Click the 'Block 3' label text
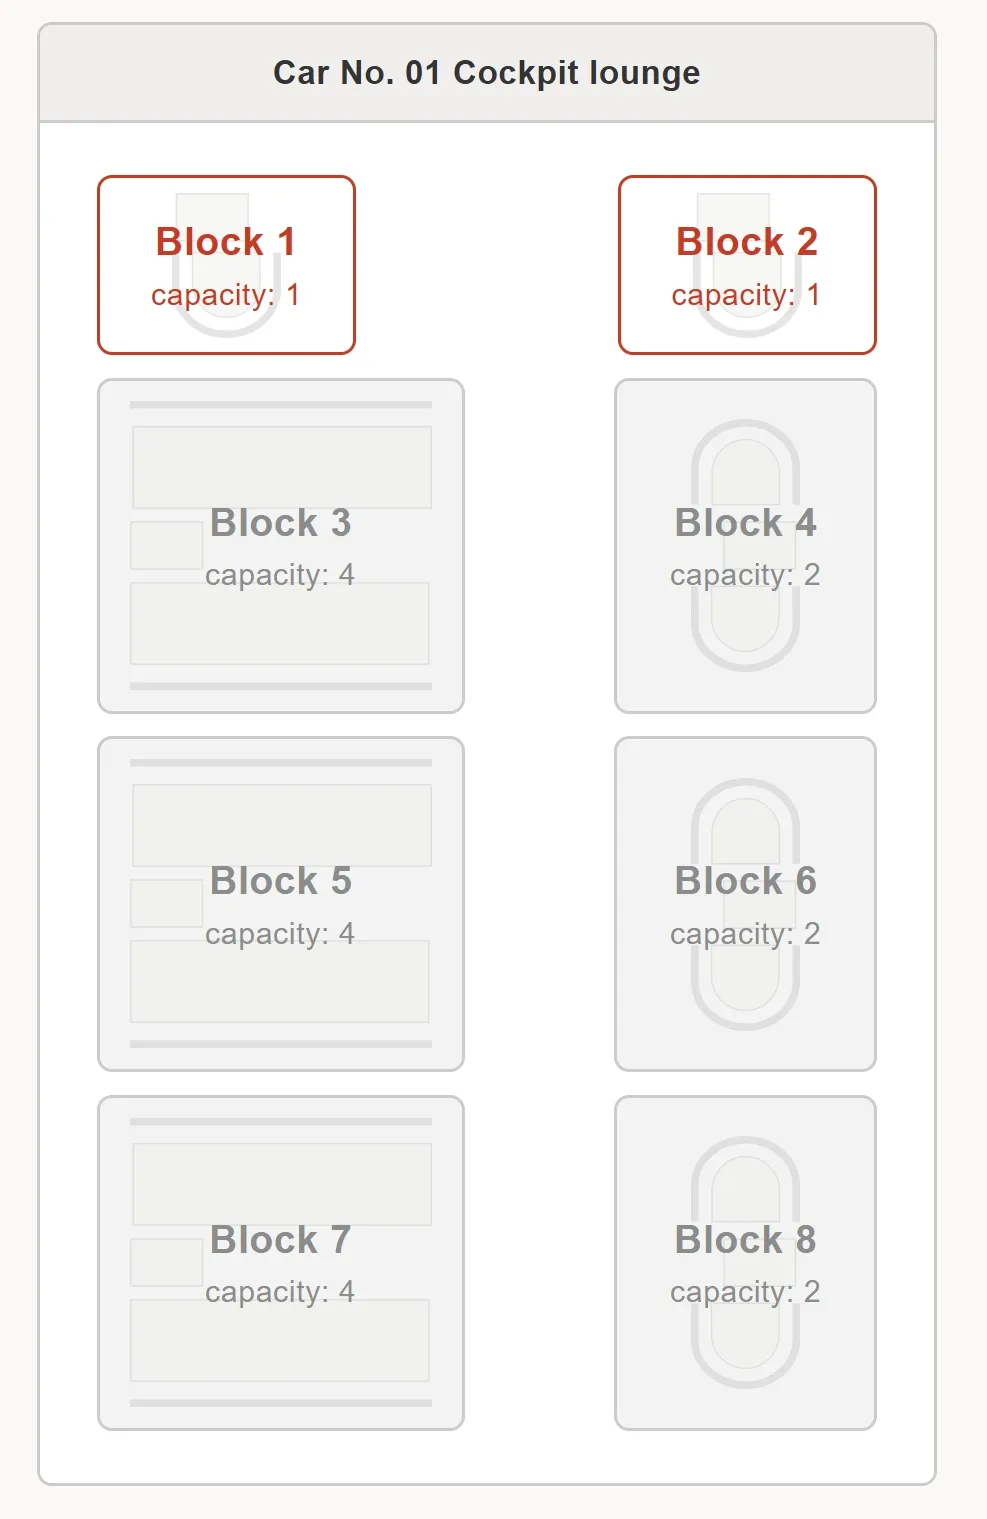 point(281,523)
